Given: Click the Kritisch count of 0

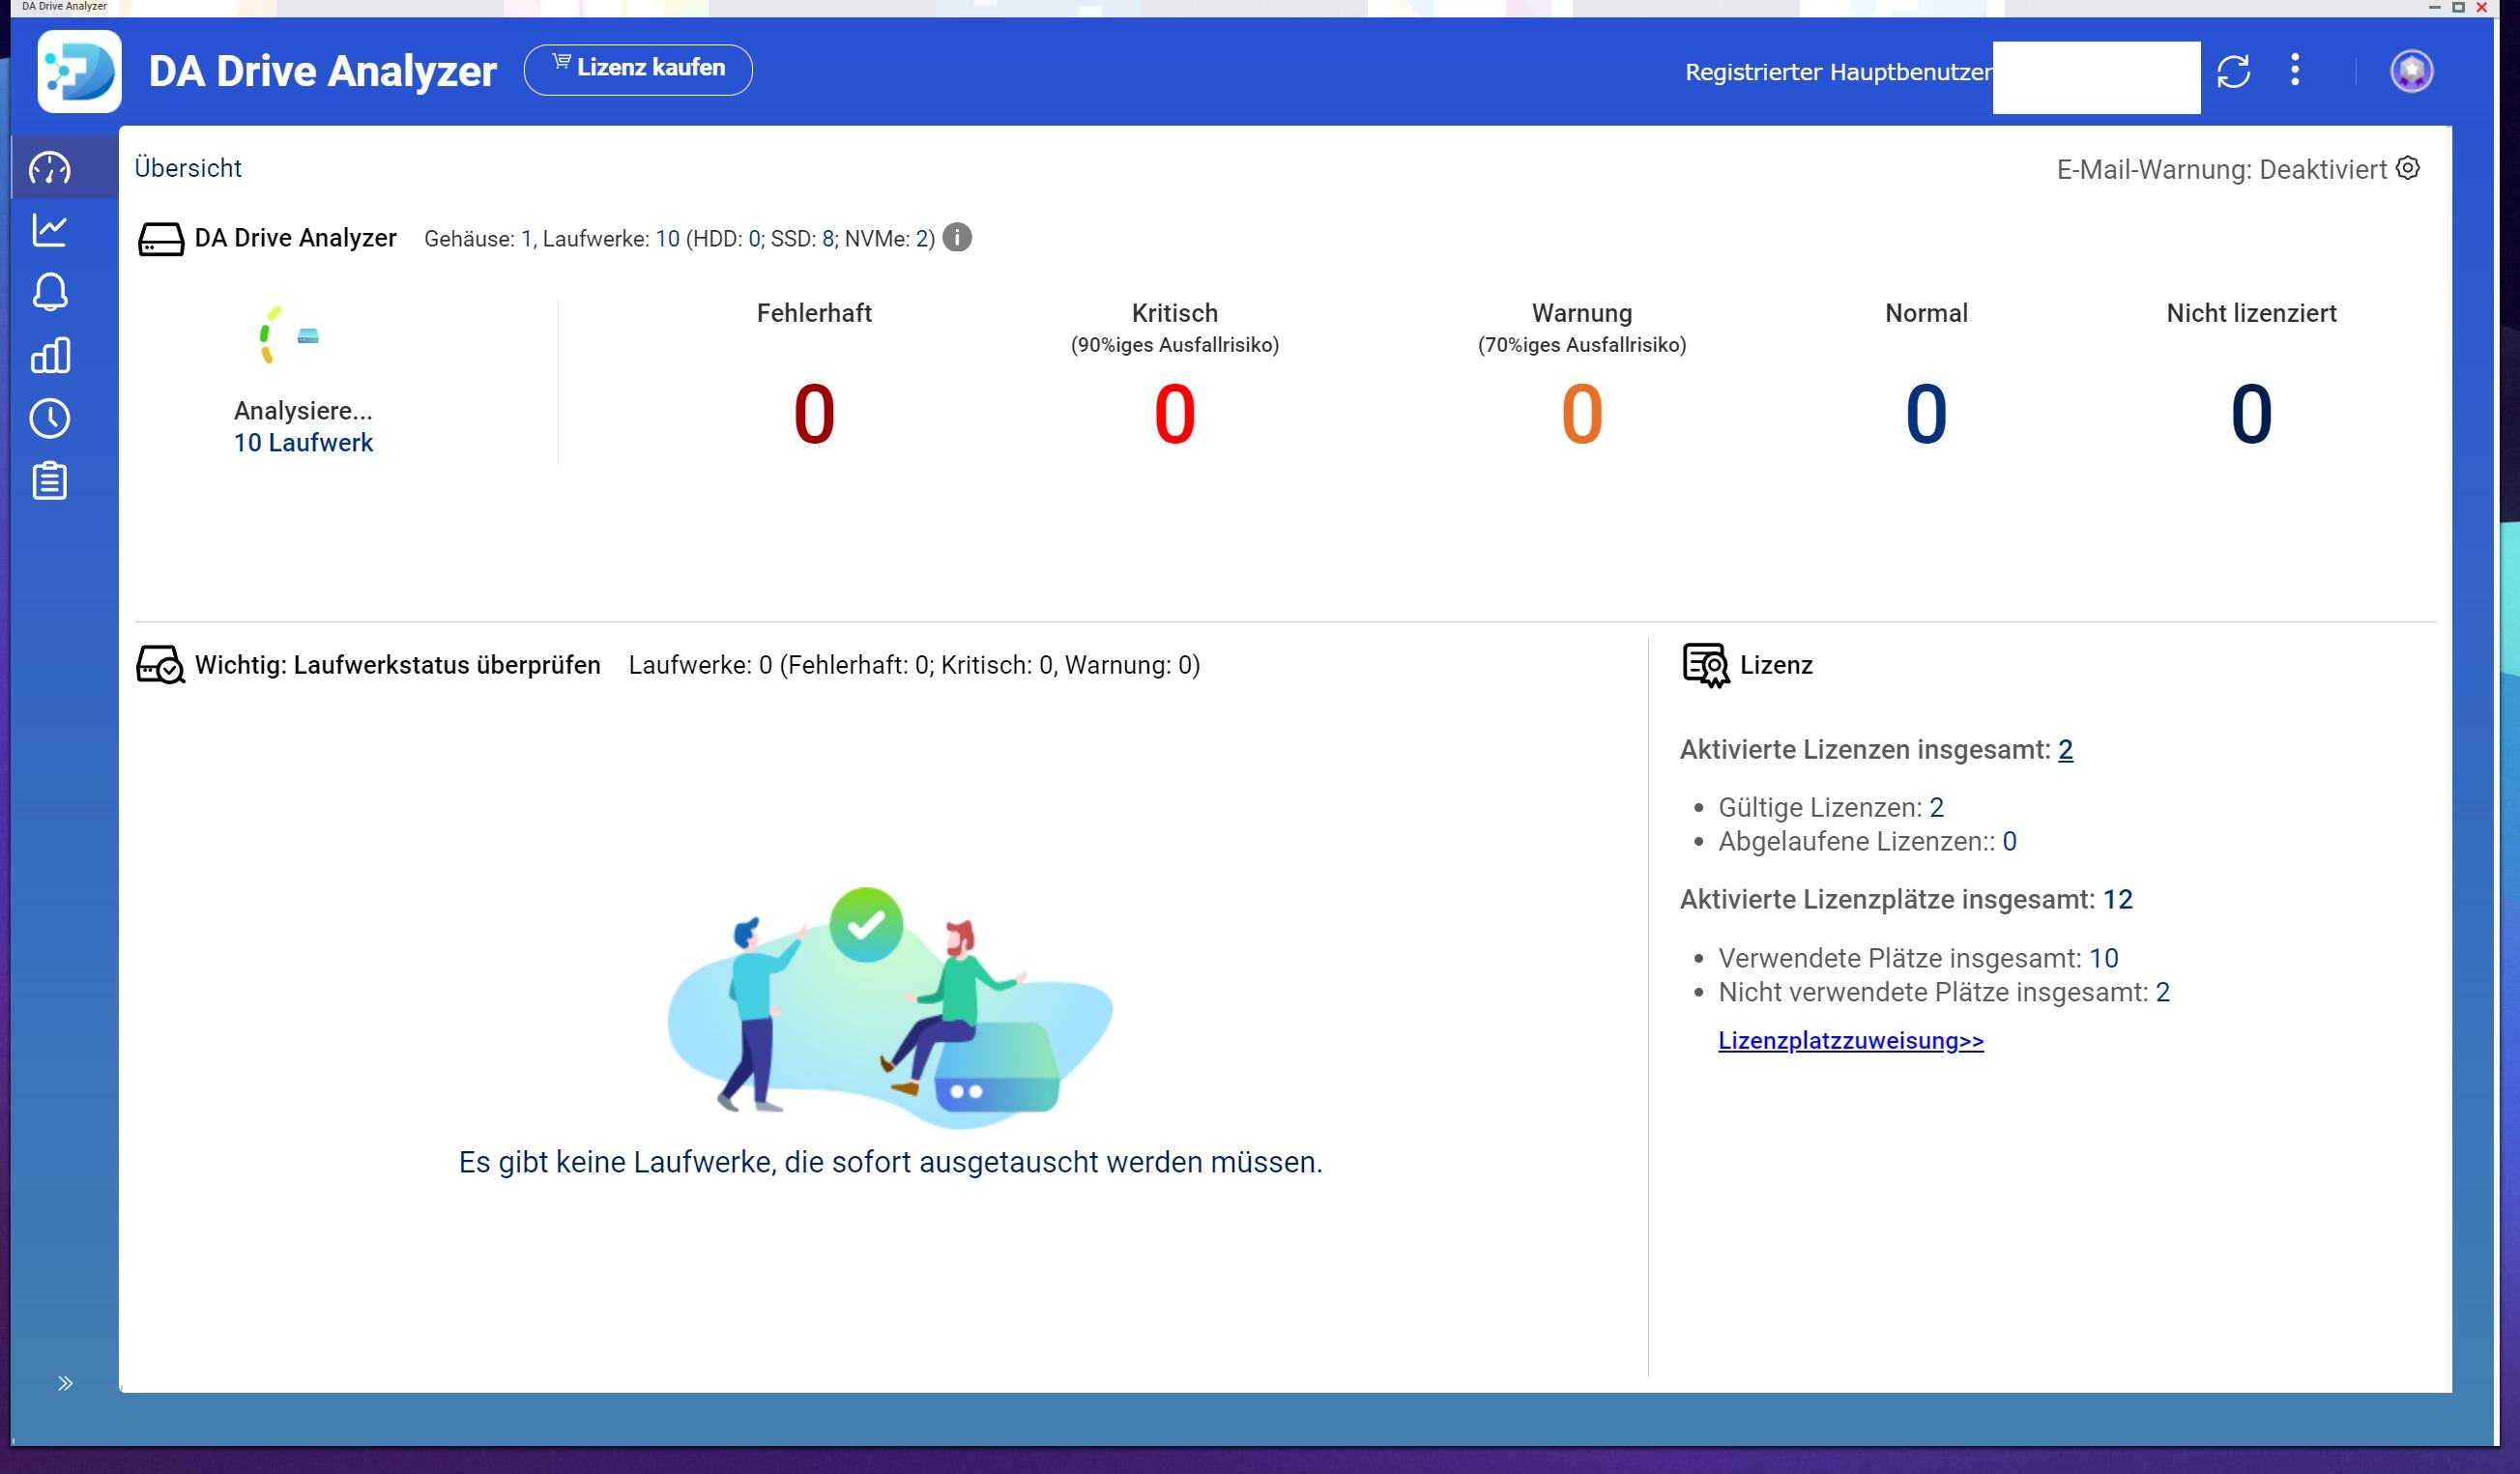Looking at the screenshot, I should (x=1175, y=414).
